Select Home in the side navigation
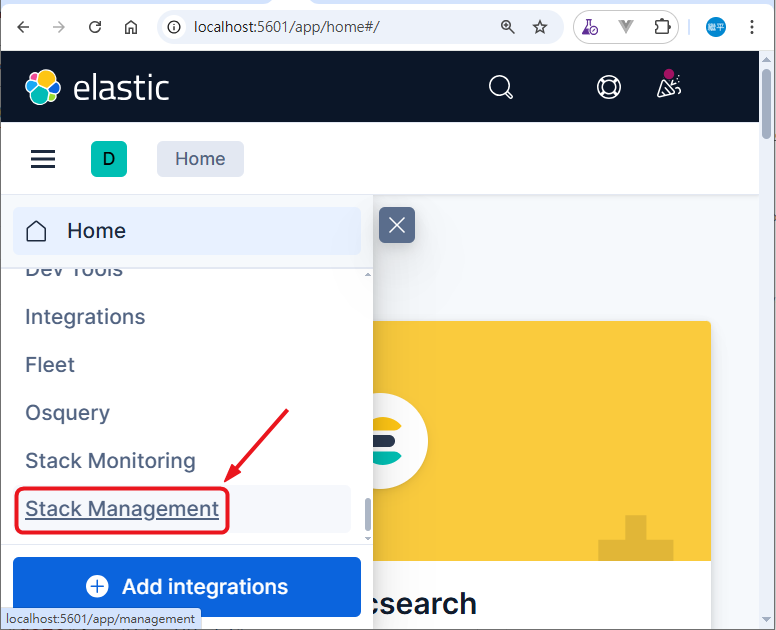The width and height of the screenshot is (776, 630). [187, 231]
